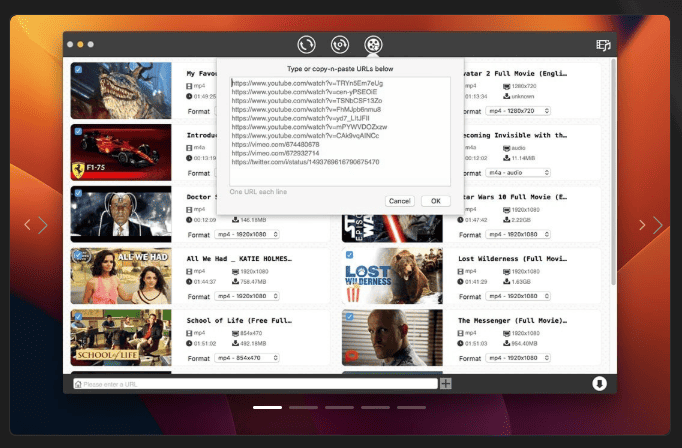Viewport: 682px width, 448px height.
Task: Toggle the School of Life checkbox
Action: 78,317
